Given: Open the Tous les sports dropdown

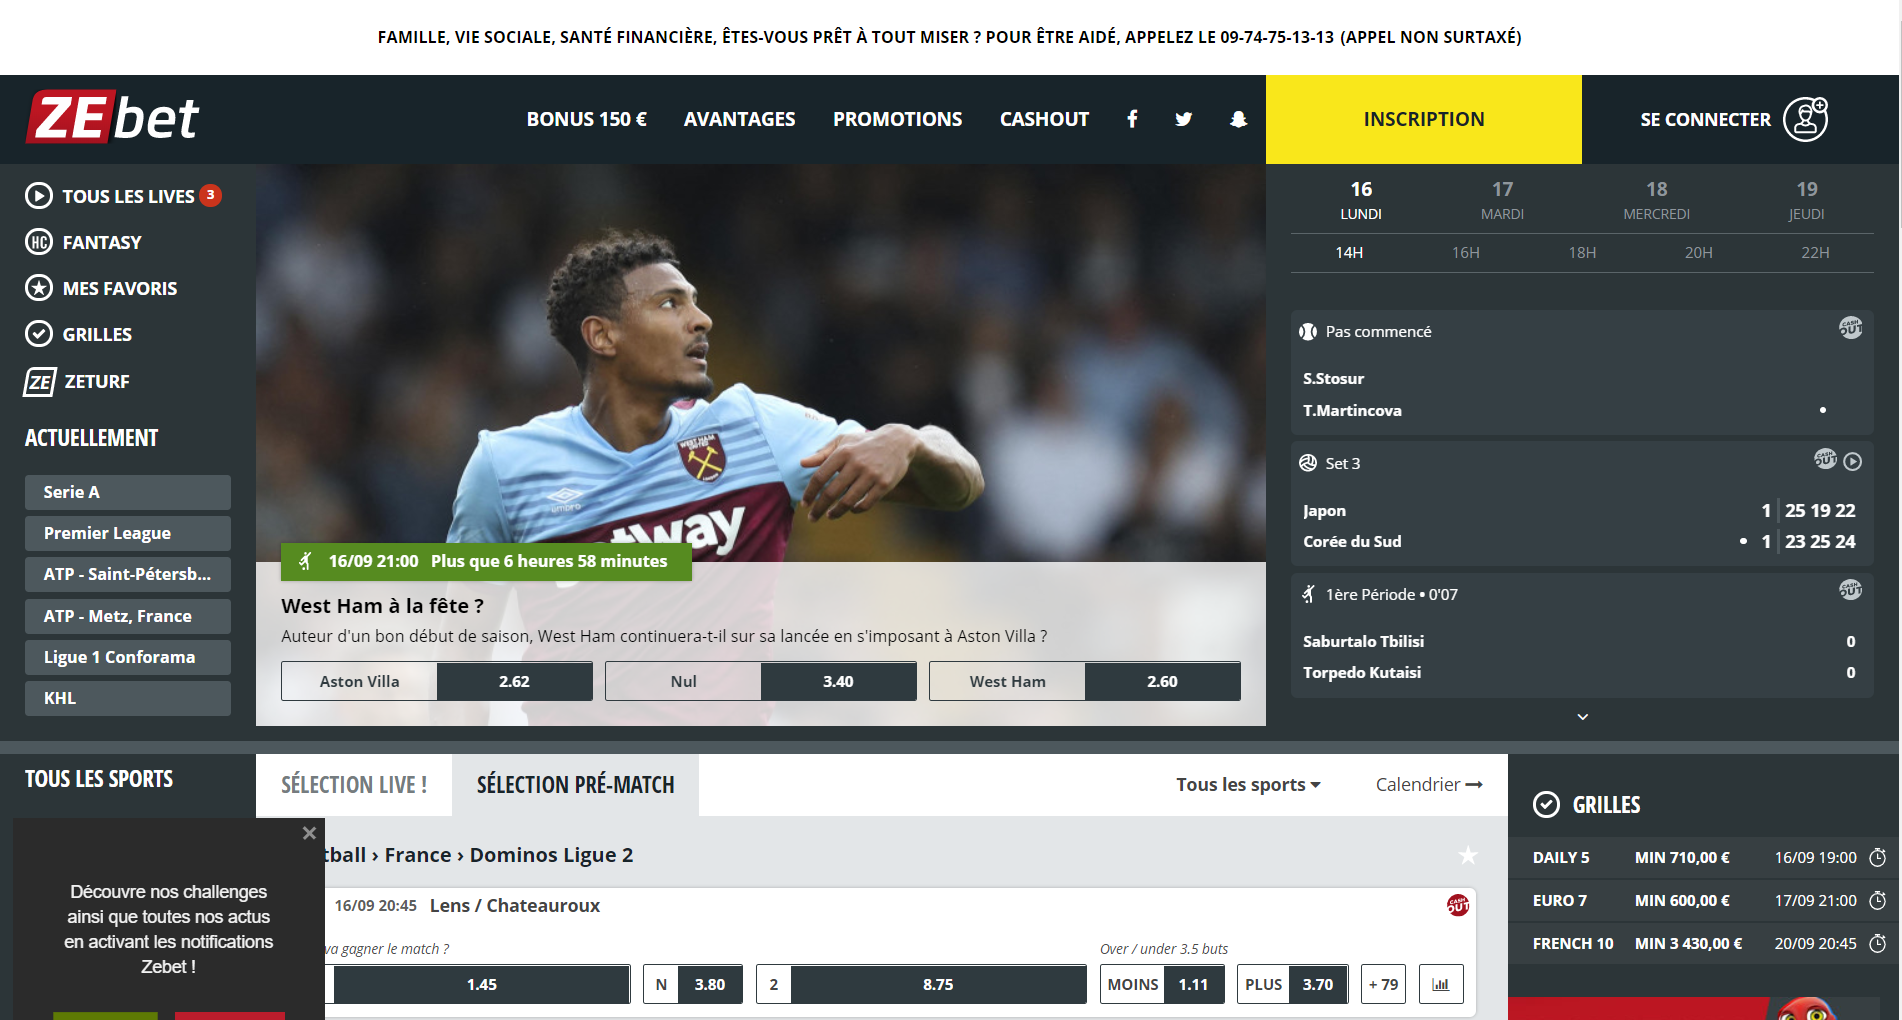Looking at the screenshot, I should pyautogui.click(x=1248, y=785).
